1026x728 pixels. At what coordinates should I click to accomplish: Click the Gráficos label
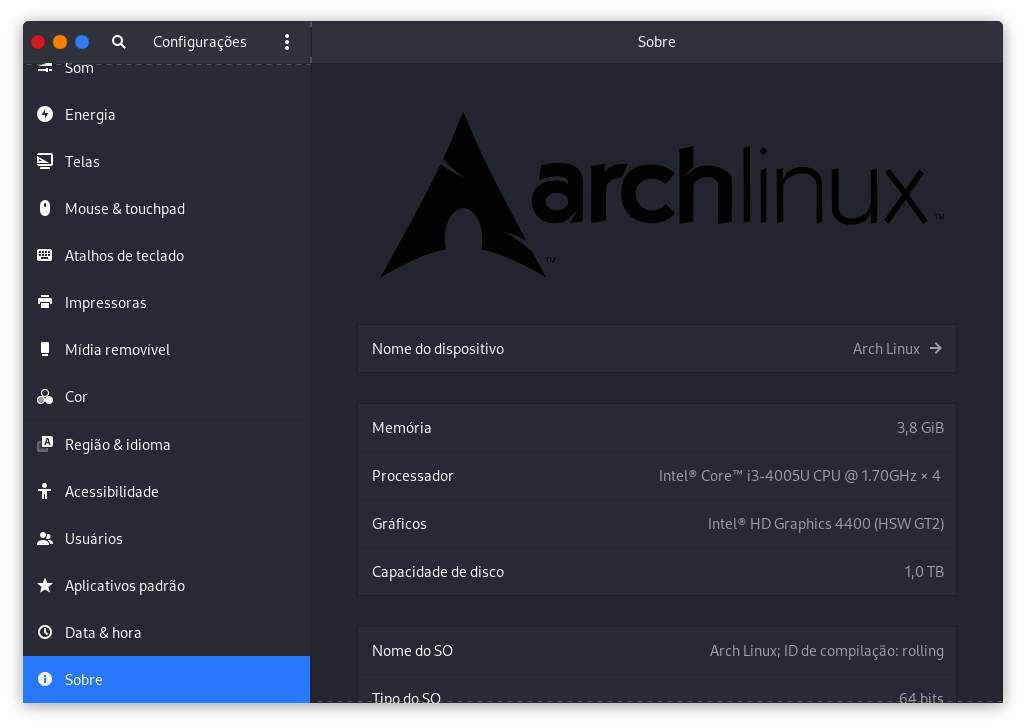399,523
